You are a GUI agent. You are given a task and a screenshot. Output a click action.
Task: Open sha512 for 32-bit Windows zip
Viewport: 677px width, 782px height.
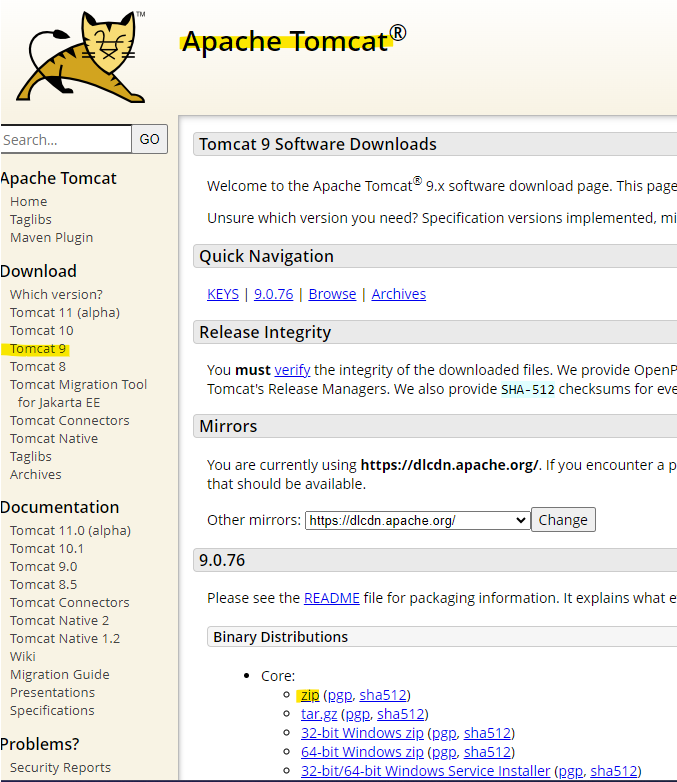[487, 733]
